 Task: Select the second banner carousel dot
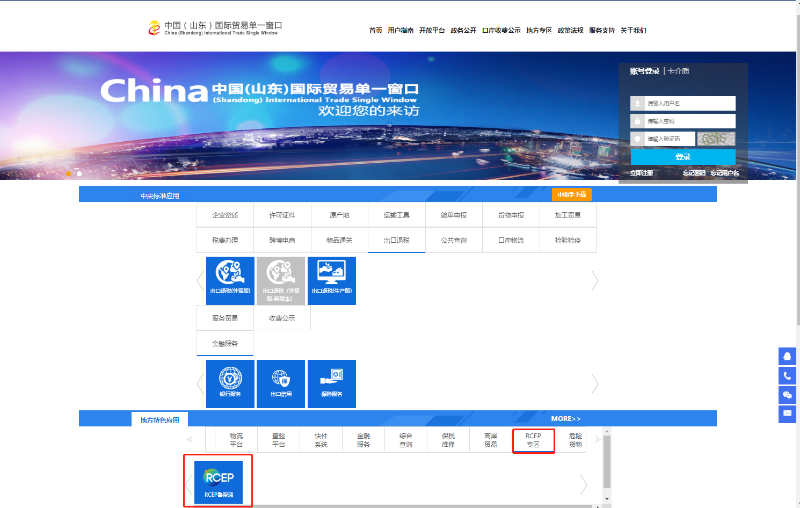pos(79,173)
